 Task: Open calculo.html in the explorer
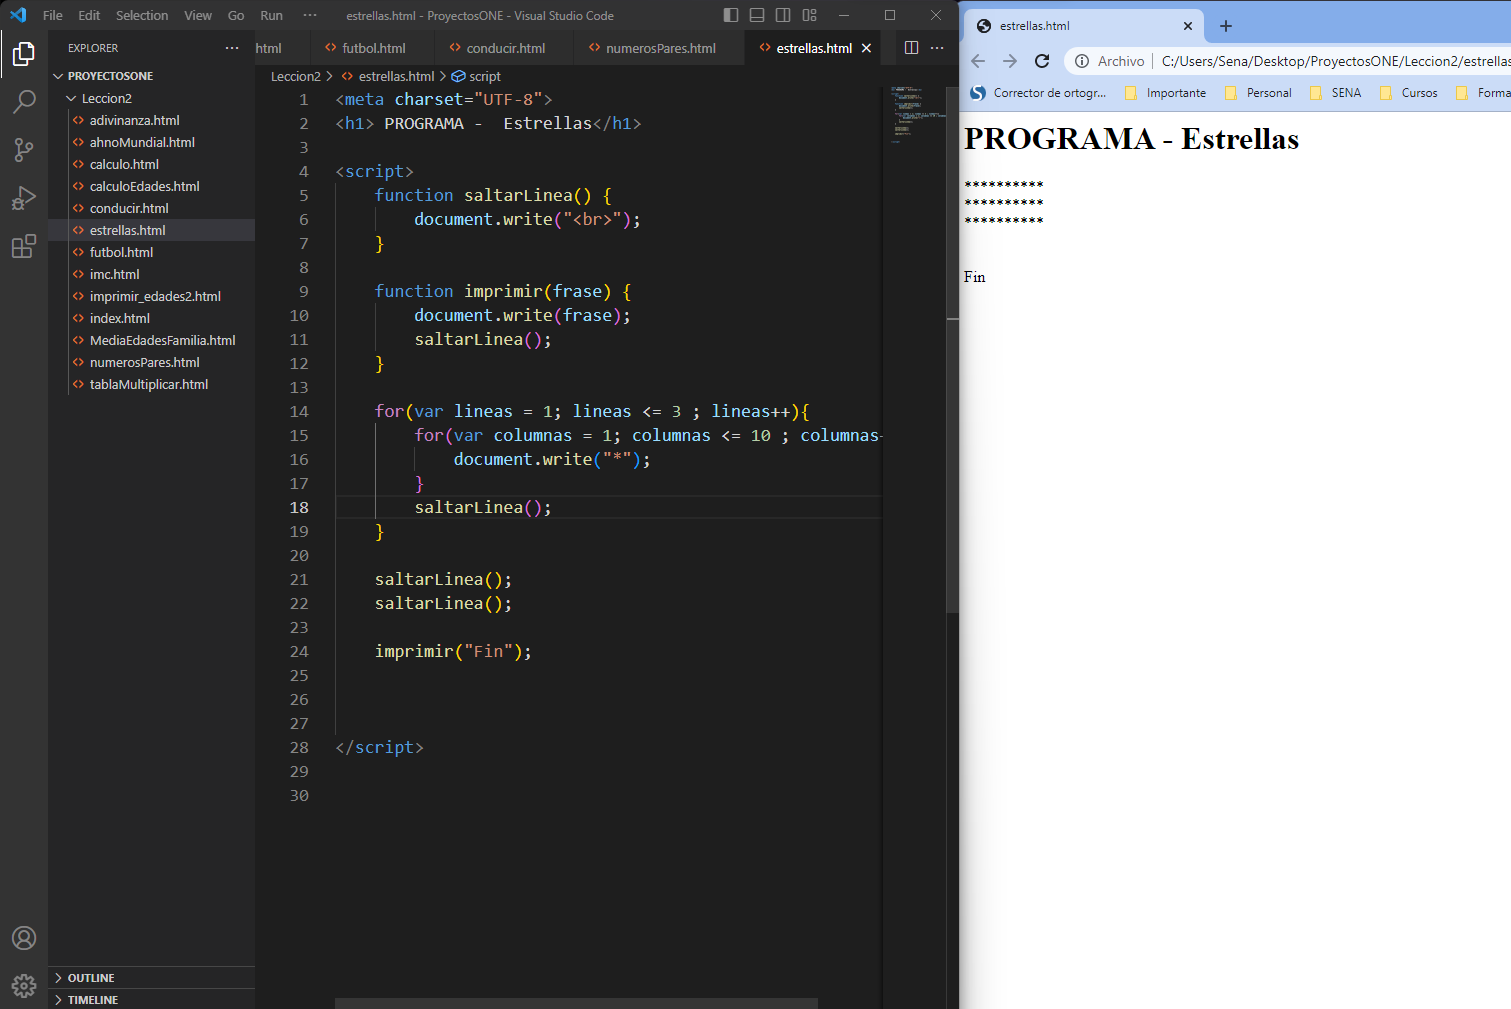[x=151, y=164]
